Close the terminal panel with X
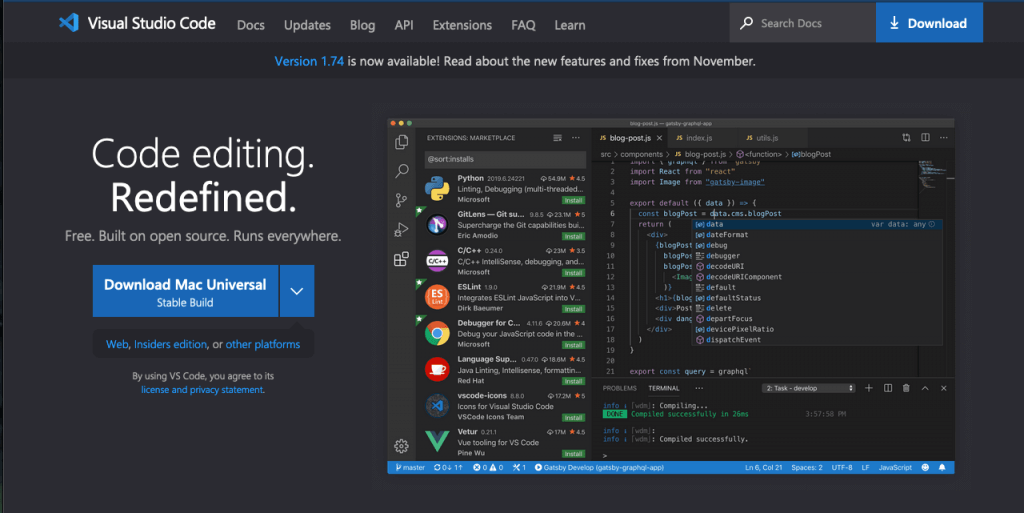The image size is (1024, 513). (x=944, y=388)
